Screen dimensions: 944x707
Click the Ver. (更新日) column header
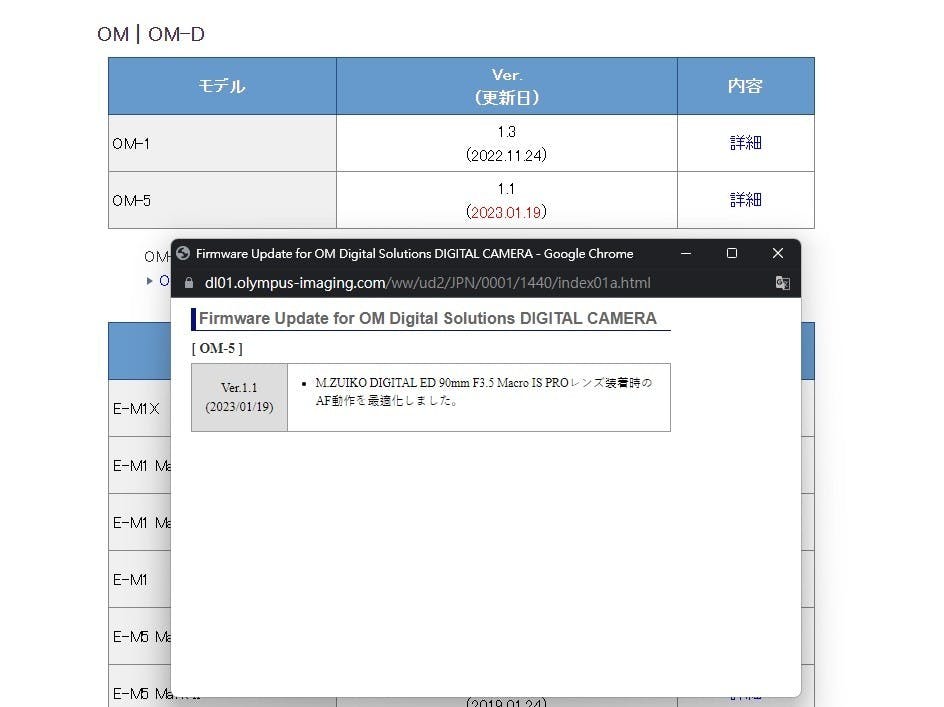pyautogui.click(x=506, y=86)
